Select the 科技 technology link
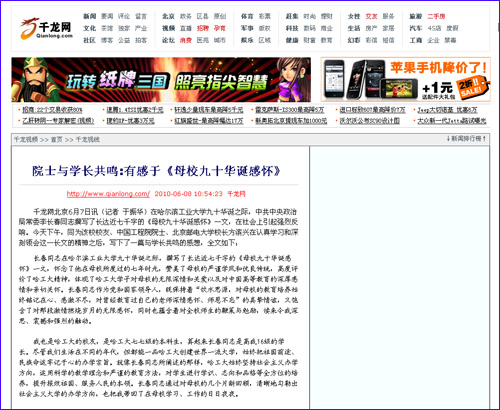The height and width of the screenshot is (410, 500). (292, 28)
